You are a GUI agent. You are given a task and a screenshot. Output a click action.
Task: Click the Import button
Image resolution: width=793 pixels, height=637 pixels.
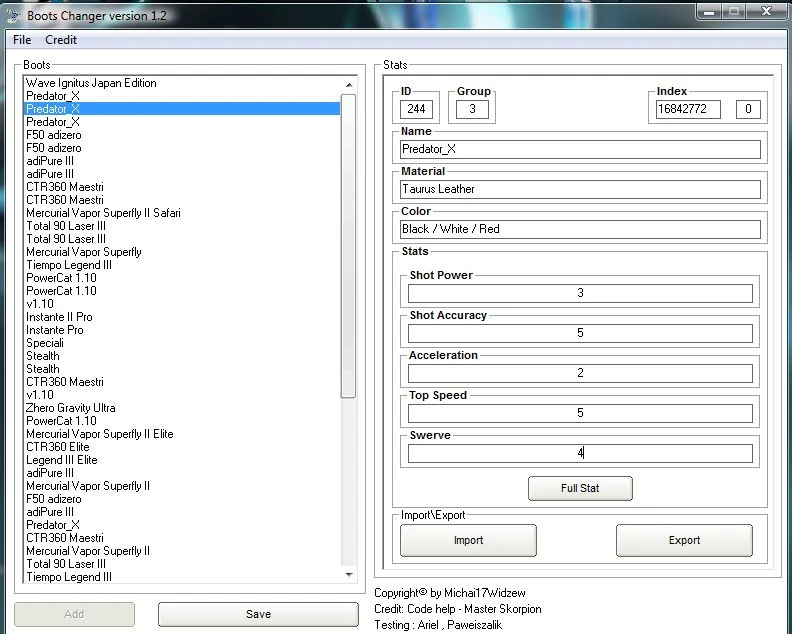click(468, 540)
